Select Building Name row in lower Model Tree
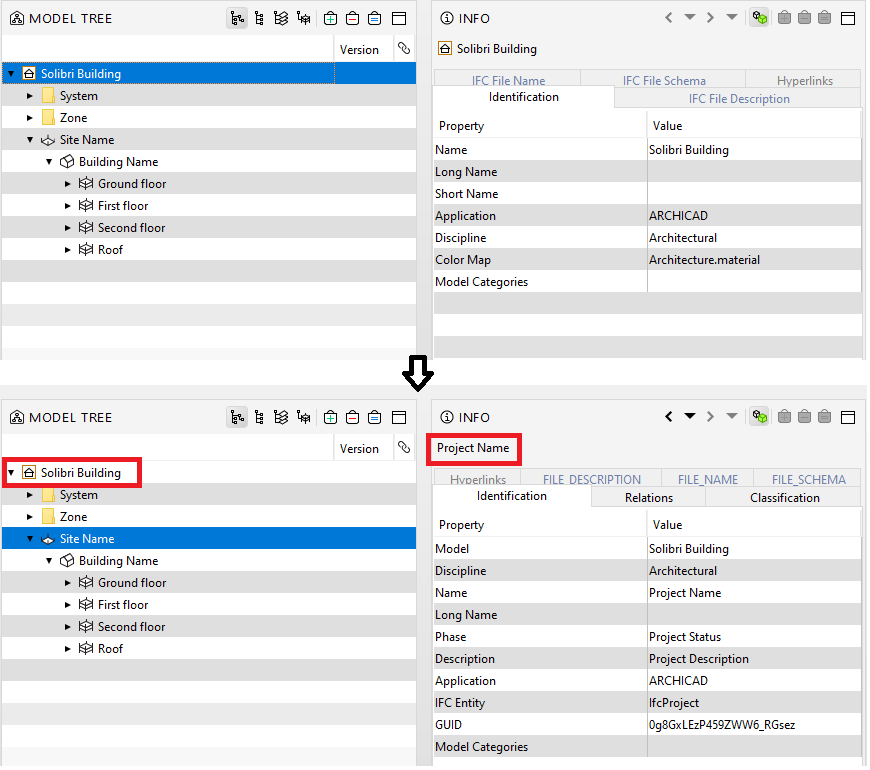 coord(209,561)
